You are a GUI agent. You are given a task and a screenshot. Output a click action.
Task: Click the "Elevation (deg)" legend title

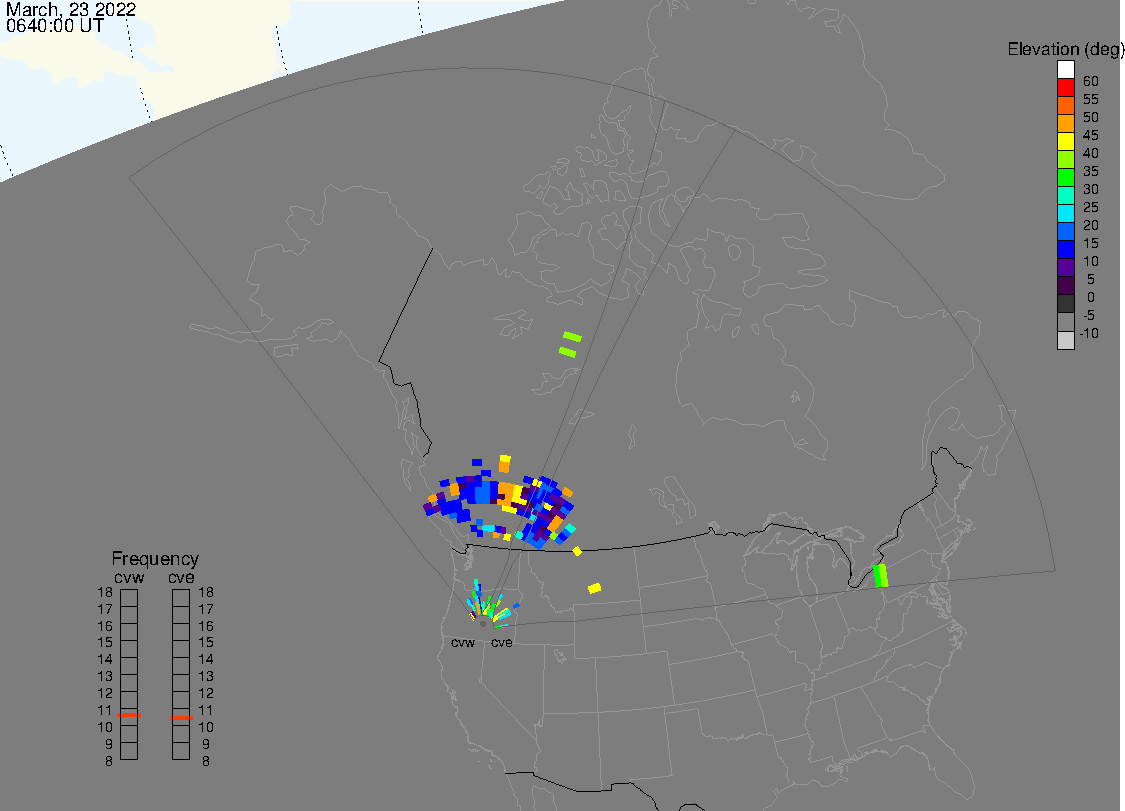pos(1065,49)
